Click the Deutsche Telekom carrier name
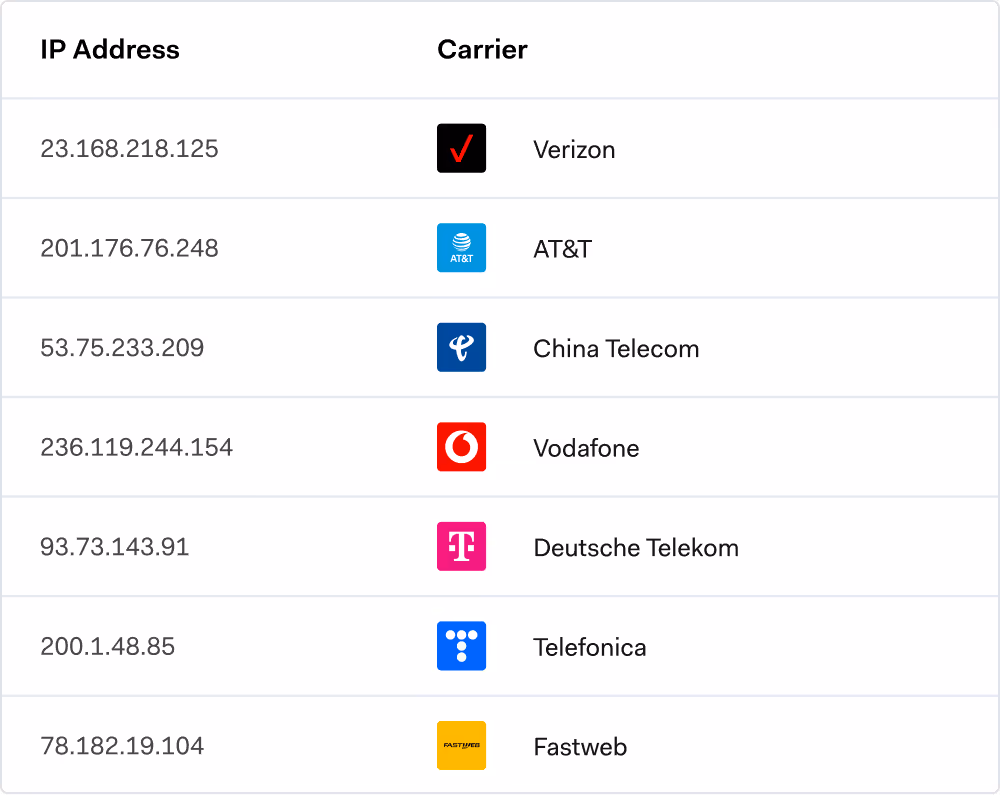Viewport: 1000px width, 795px height. [x=637, y=547]
